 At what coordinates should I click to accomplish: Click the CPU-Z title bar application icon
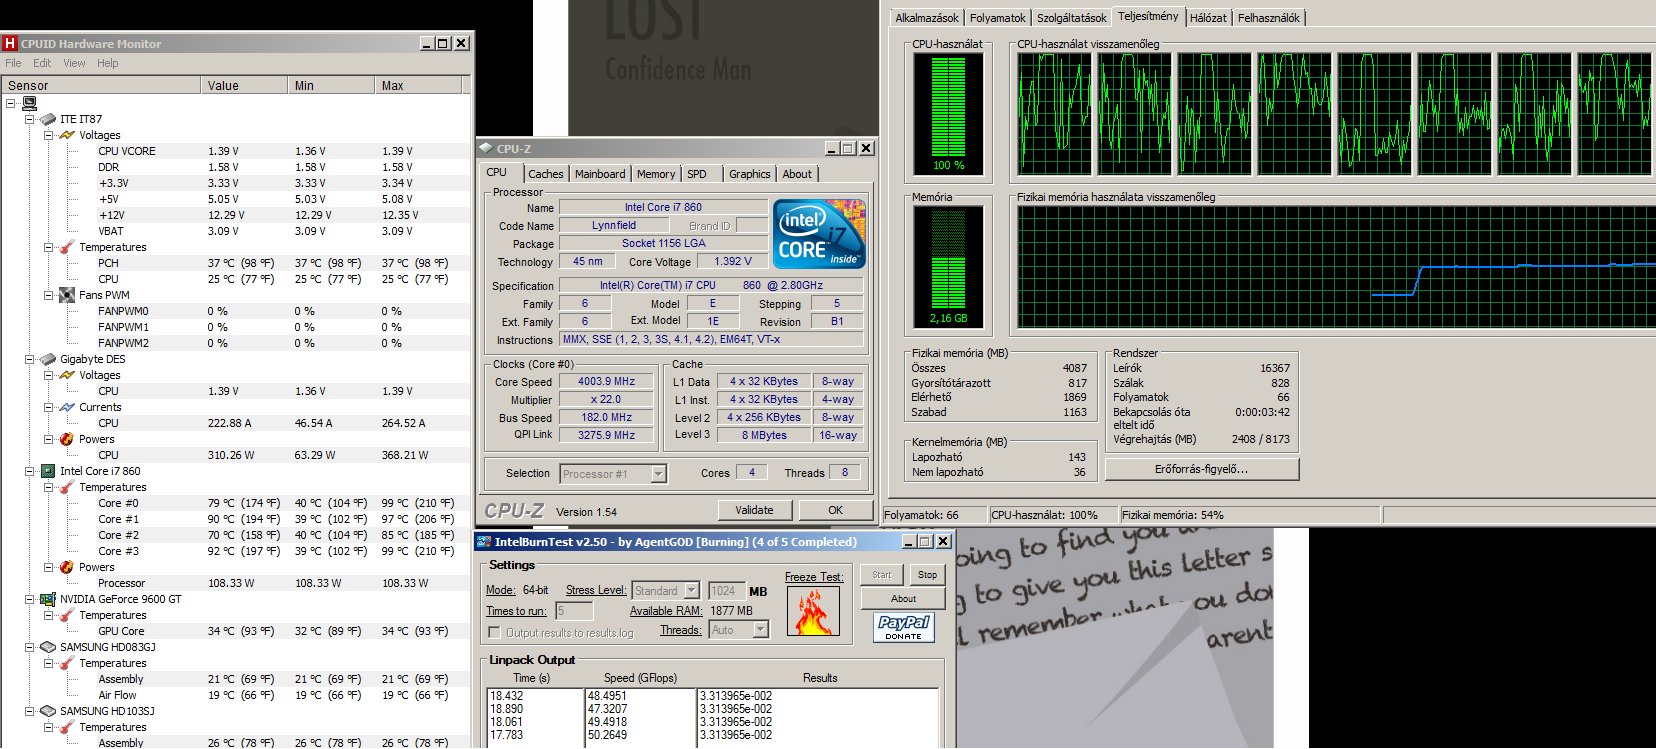click(486, 148)
